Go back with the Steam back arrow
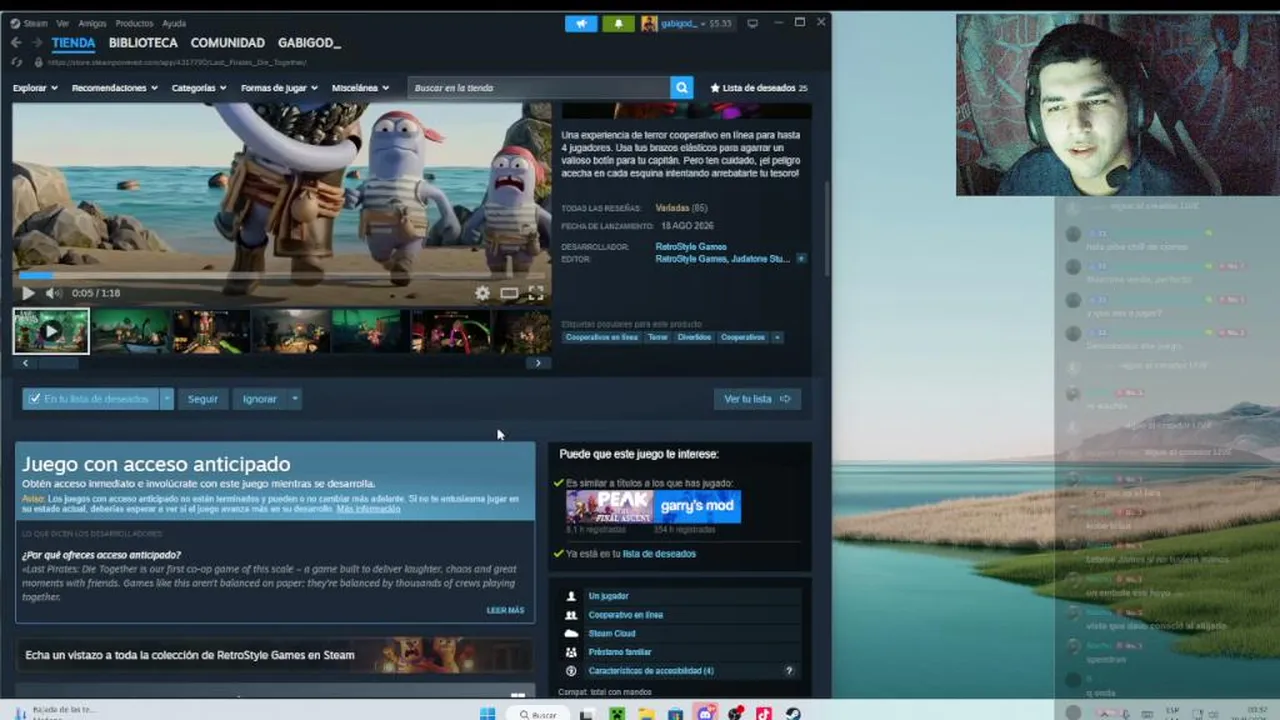 16,43
